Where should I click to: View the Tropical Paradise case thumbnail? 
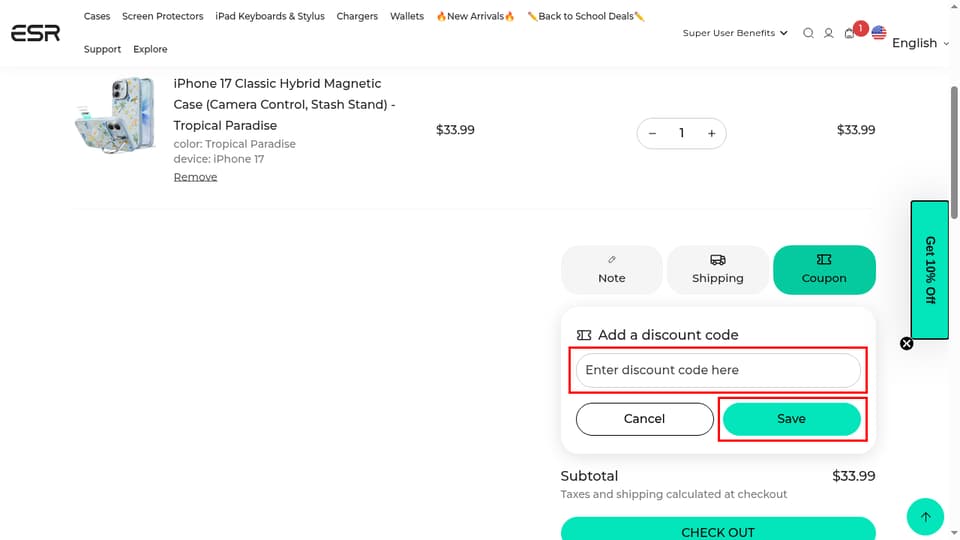pos(115,114)
